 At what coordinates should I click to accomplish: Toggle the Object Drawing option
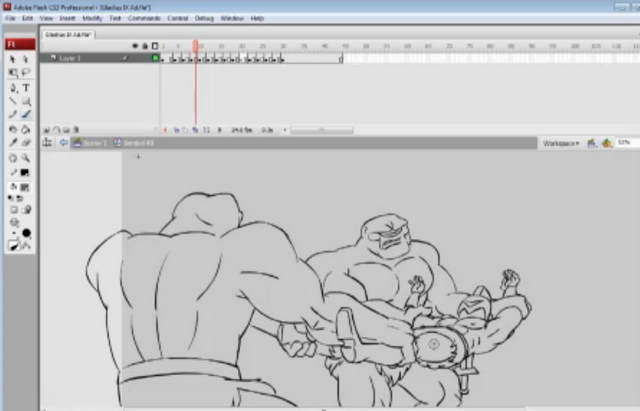point(13,210)
